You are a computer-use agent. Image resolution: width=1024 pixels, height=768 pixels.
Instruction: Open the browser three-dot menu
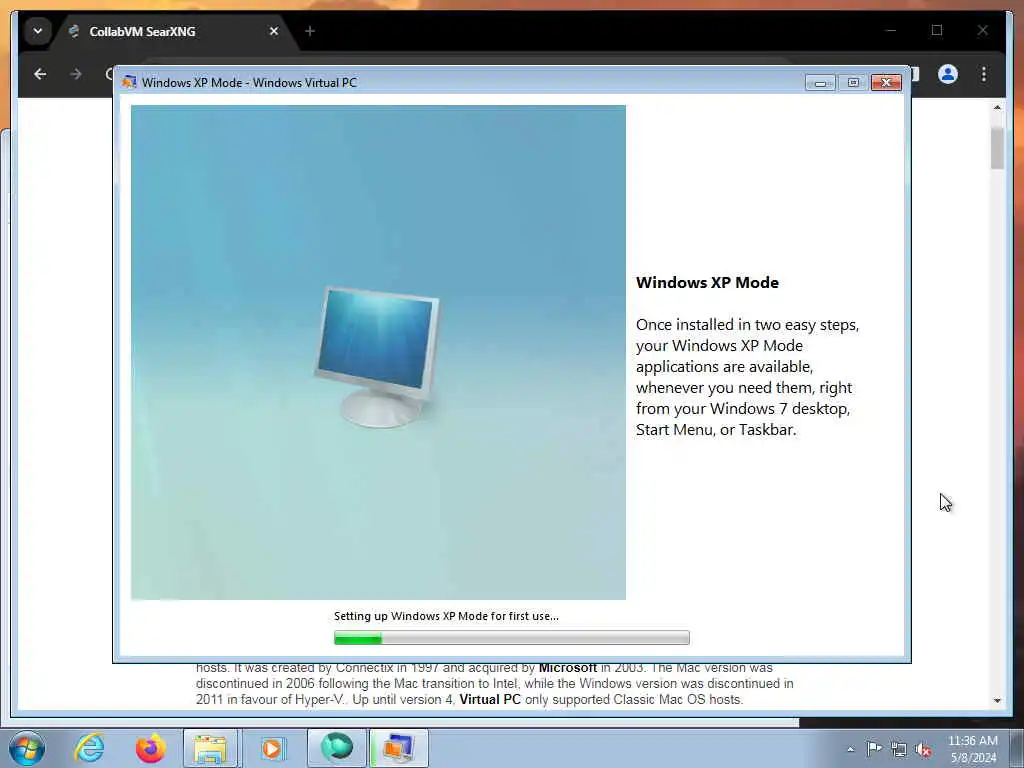(x=984, y=74)
